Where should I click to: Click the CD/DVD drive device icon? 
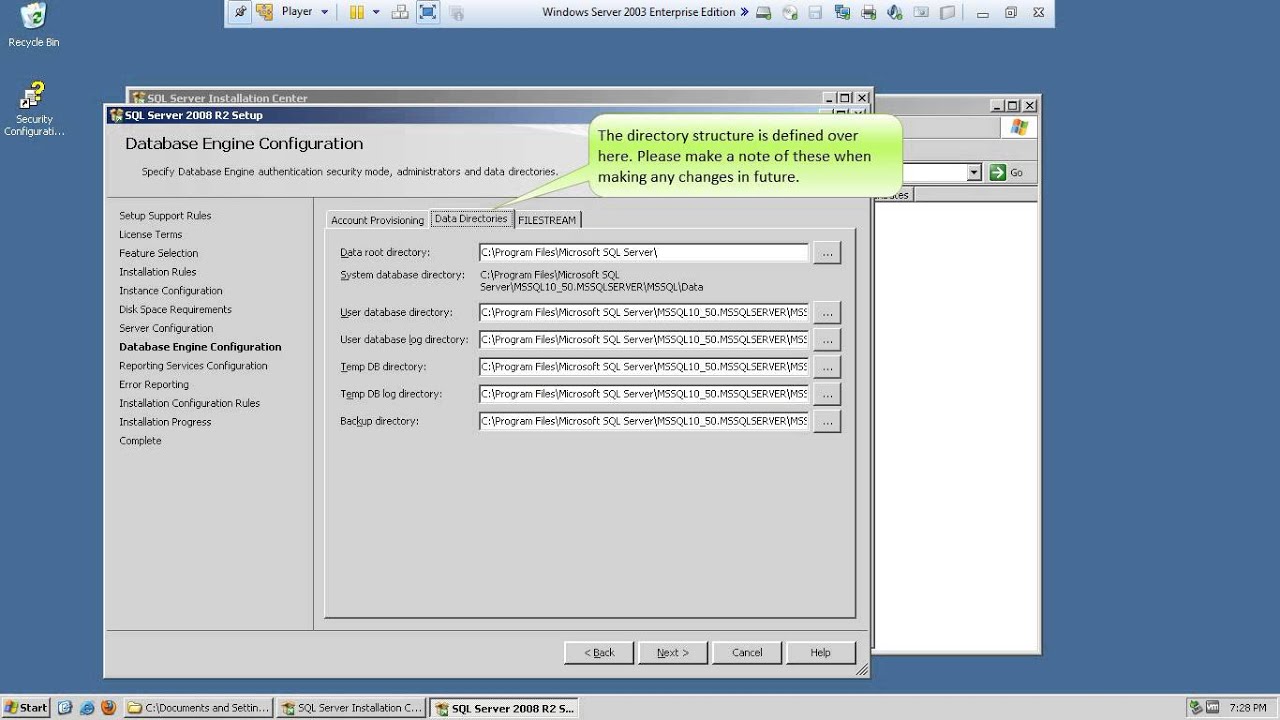(790, 13)
